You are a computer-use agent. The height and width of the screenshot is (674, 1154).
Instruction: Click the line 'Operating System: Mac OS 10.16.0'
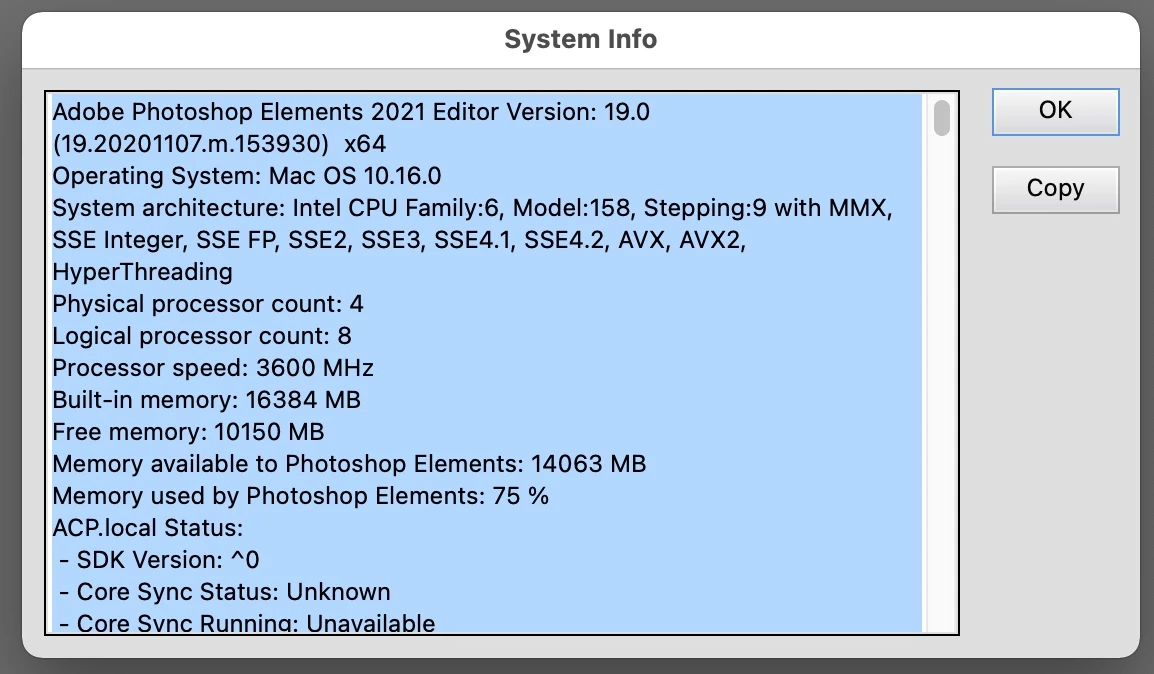click(247, 176)
